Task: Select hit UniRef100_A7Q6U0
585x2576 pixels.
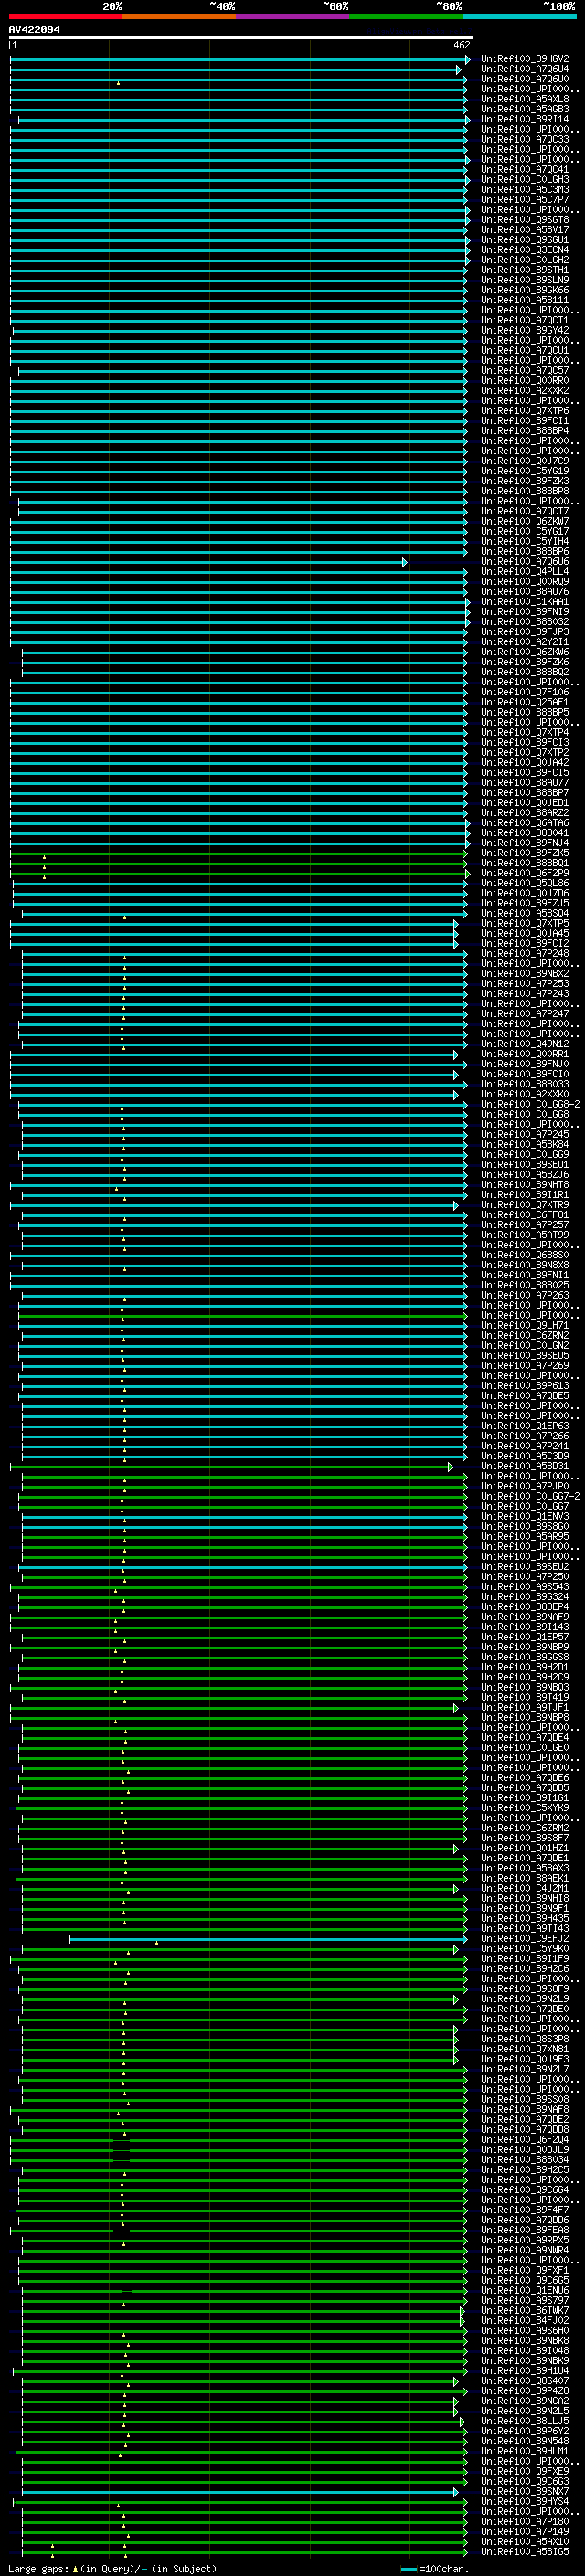Action: 525,79
